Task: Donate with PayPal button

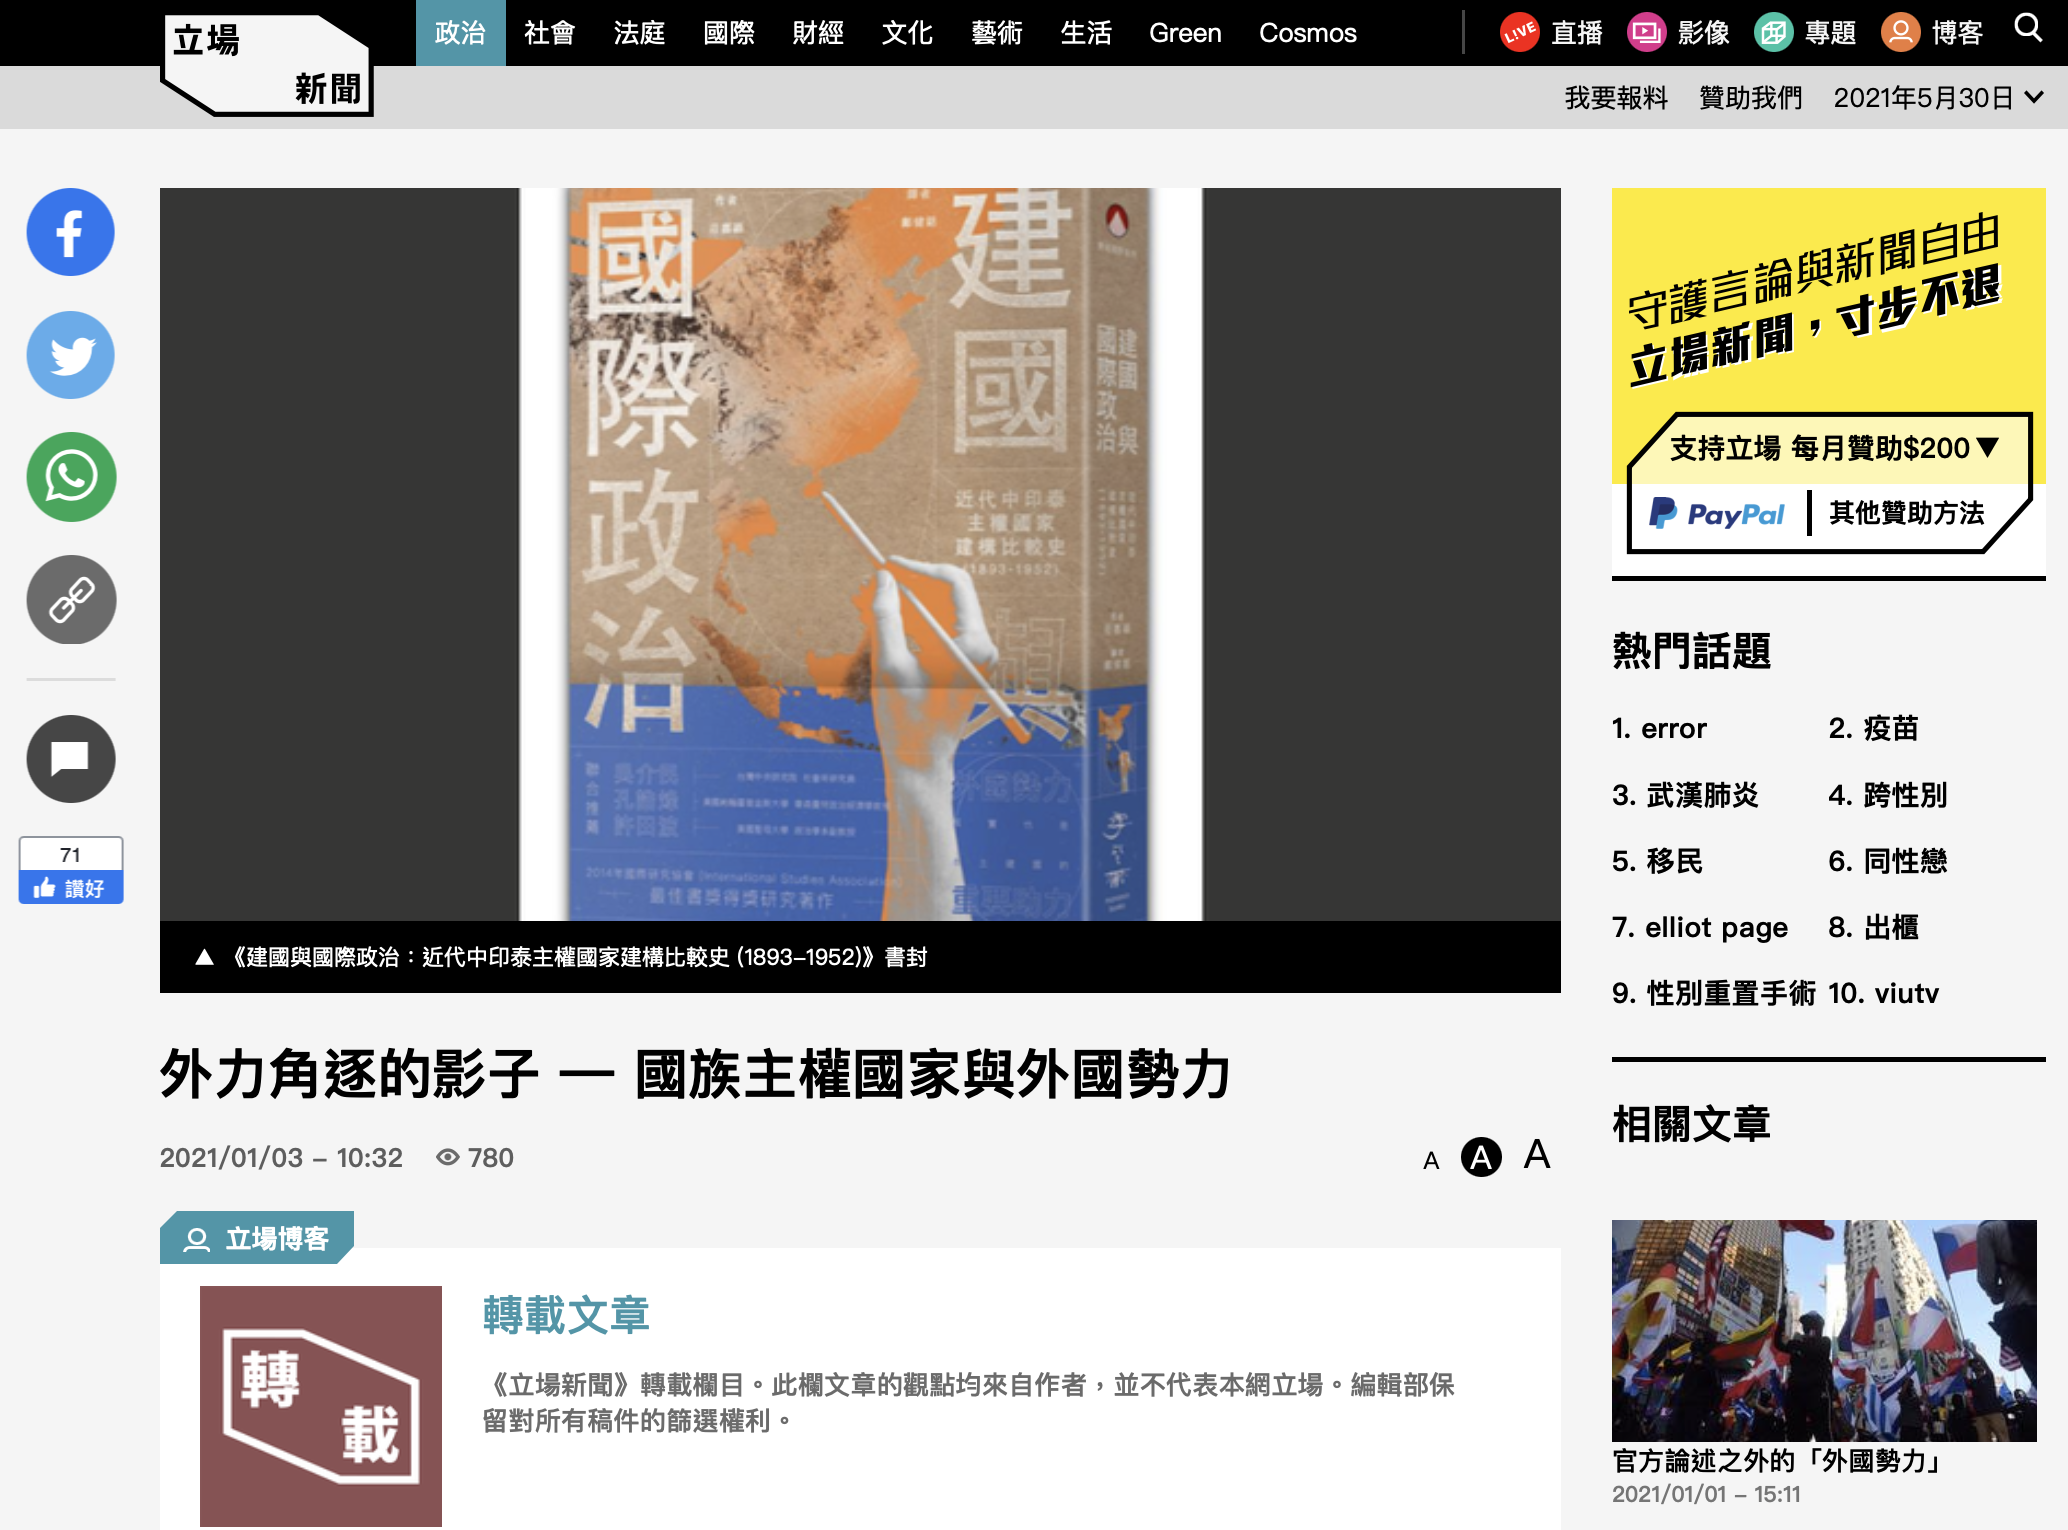Action: (x=1716, y=513)
